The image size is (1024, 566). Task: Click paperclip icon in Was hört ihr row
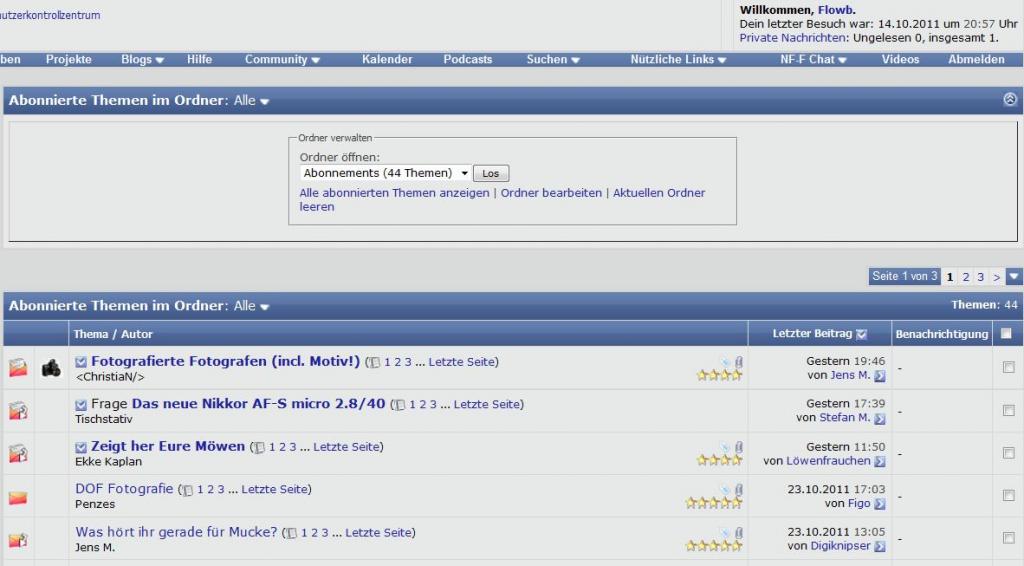pos(739,533)
